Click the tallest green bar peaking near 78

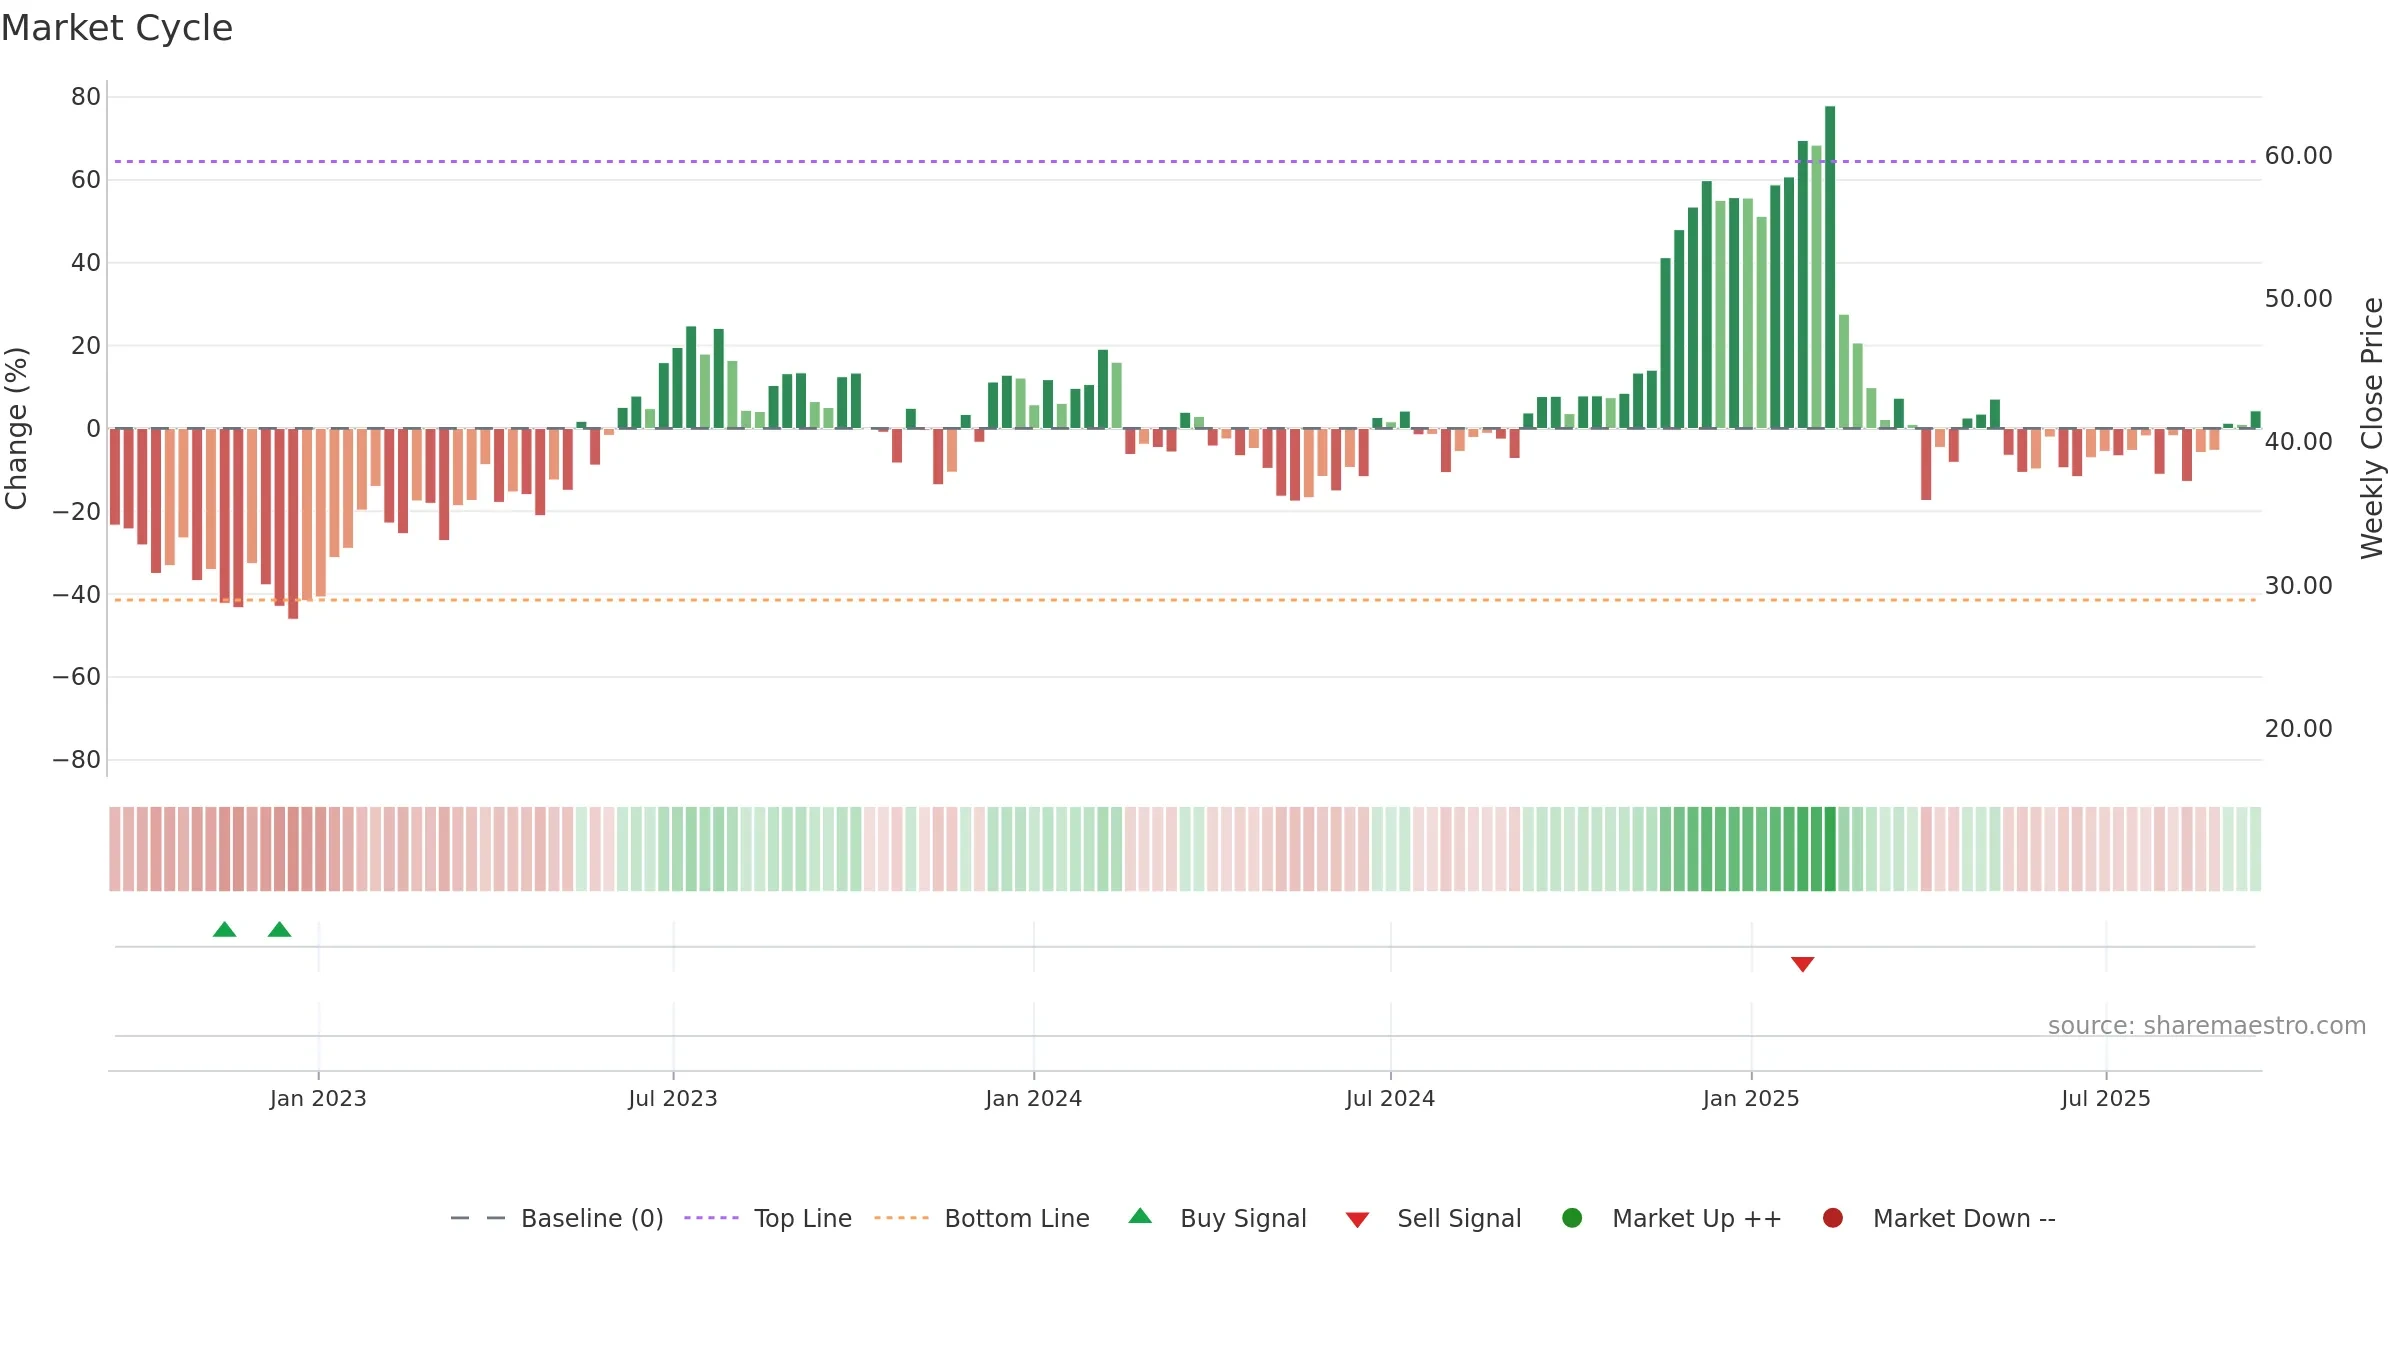[1830, 267]
